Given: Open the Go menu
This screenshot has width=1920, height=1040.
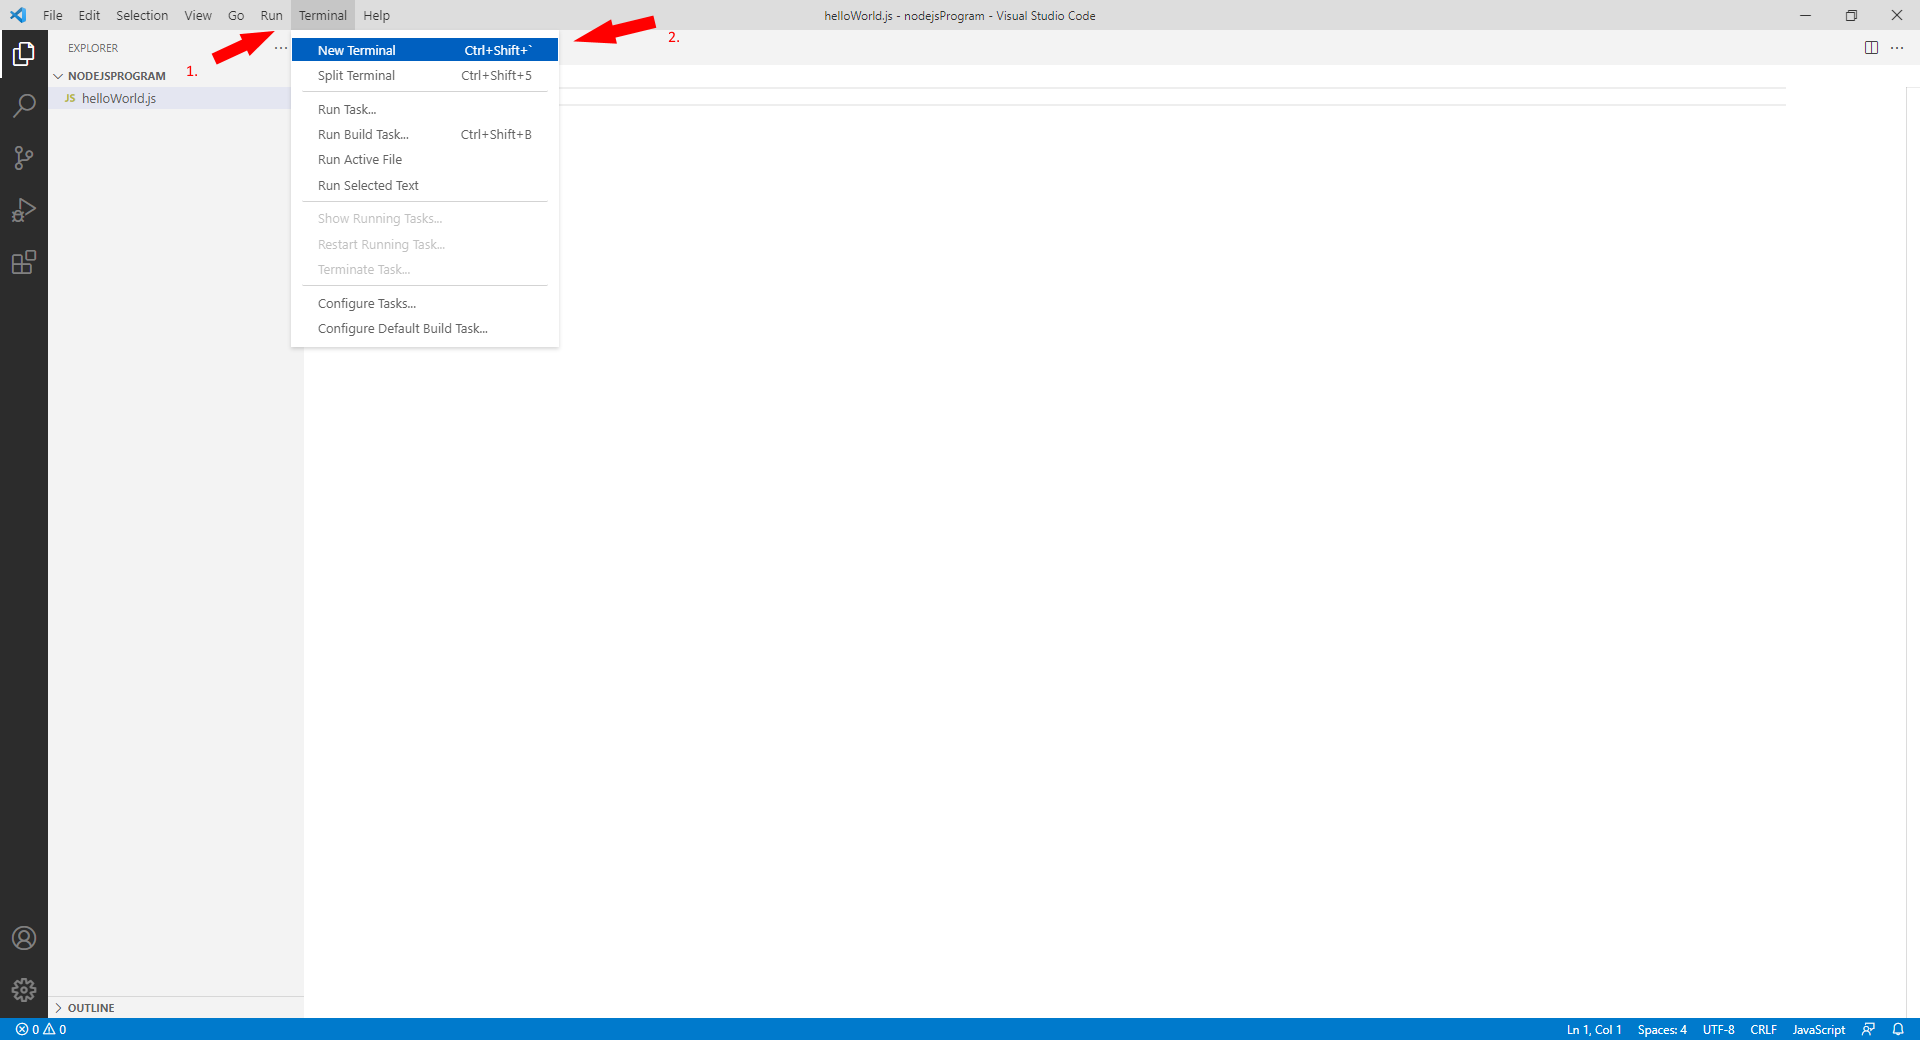Looking at the screenshot, I should [x=236, y=15].
